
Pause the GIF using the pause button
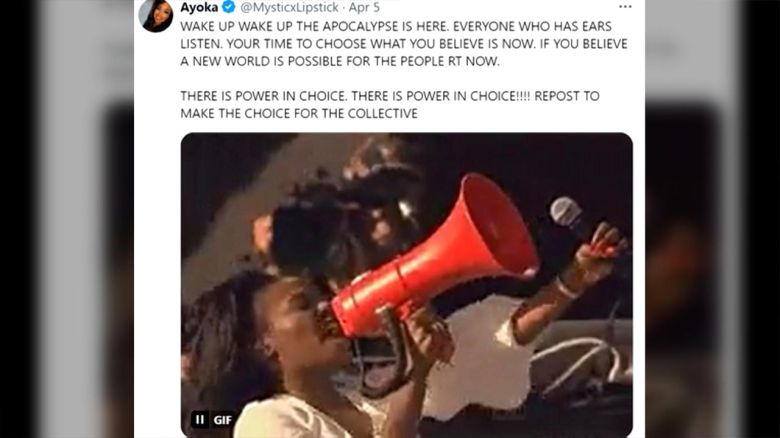[x=199, y=420]
